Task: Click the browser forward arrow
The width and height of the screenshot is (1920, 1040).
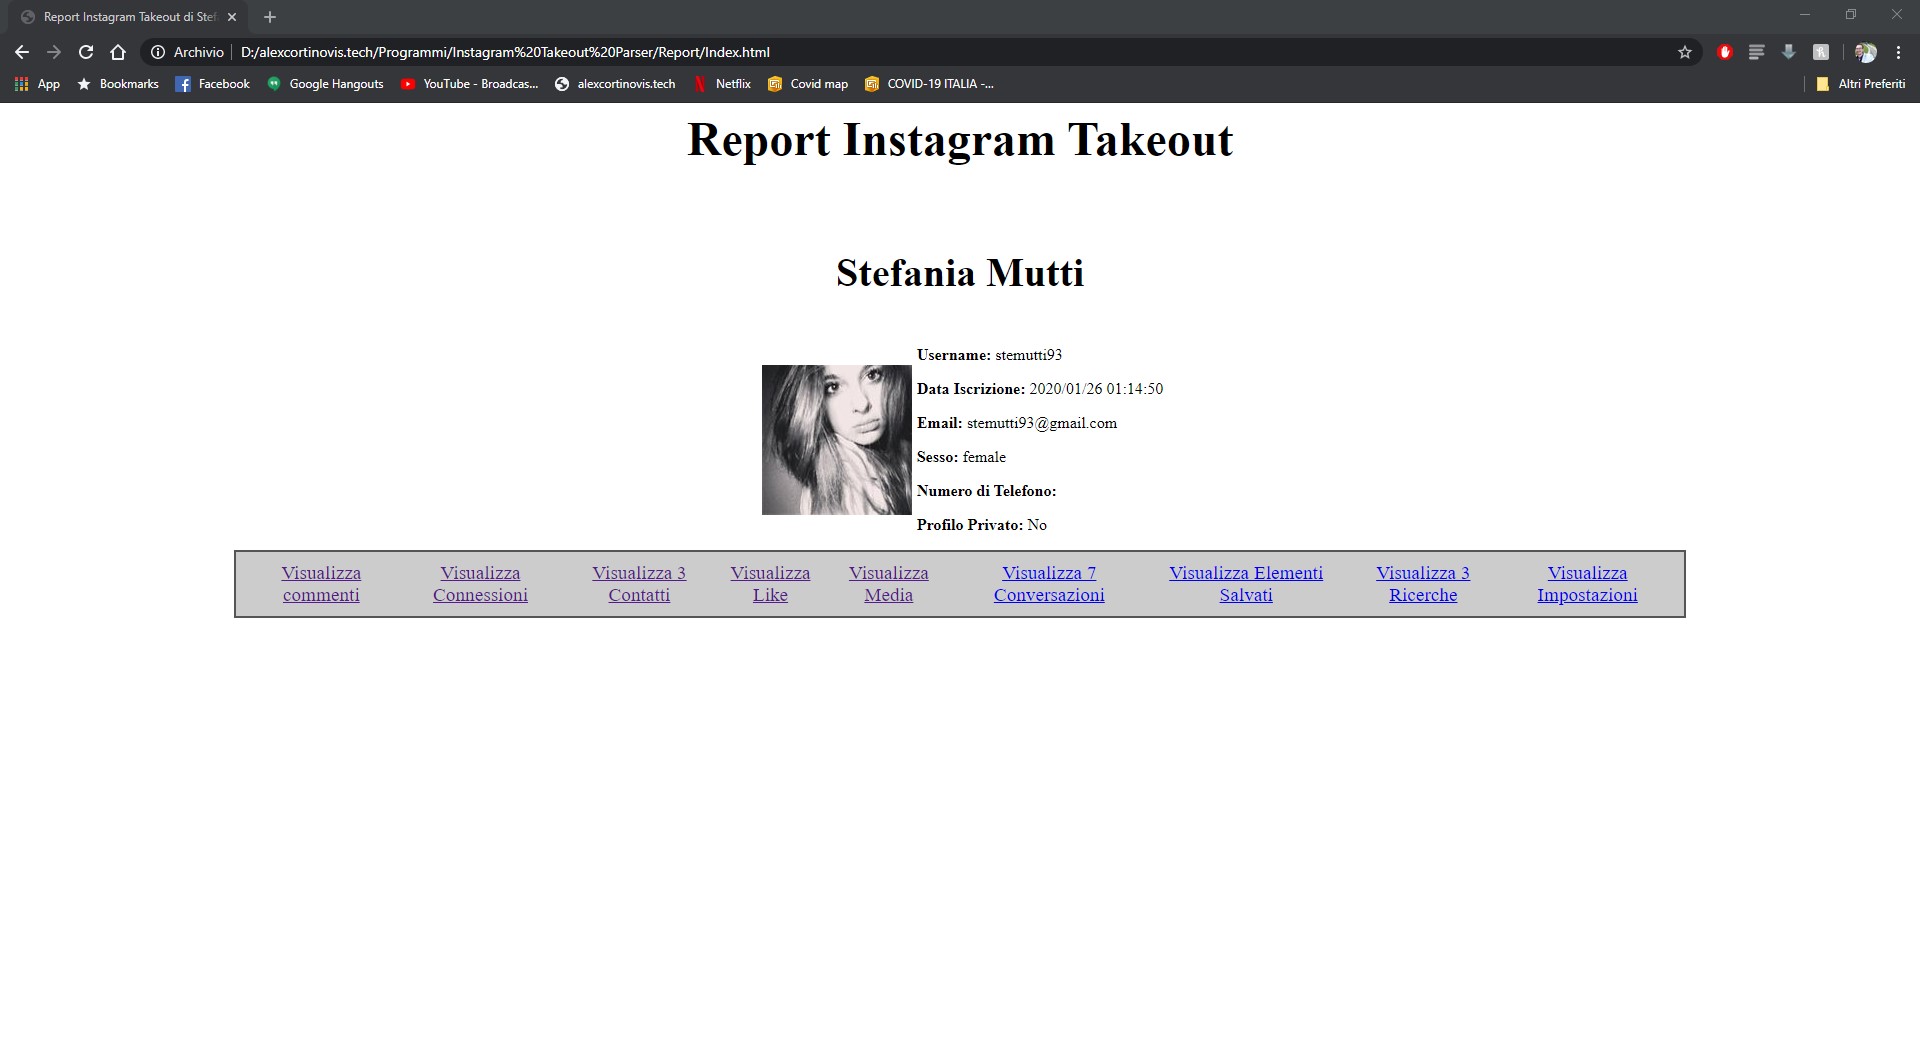Action: click(x=52, y=52)
